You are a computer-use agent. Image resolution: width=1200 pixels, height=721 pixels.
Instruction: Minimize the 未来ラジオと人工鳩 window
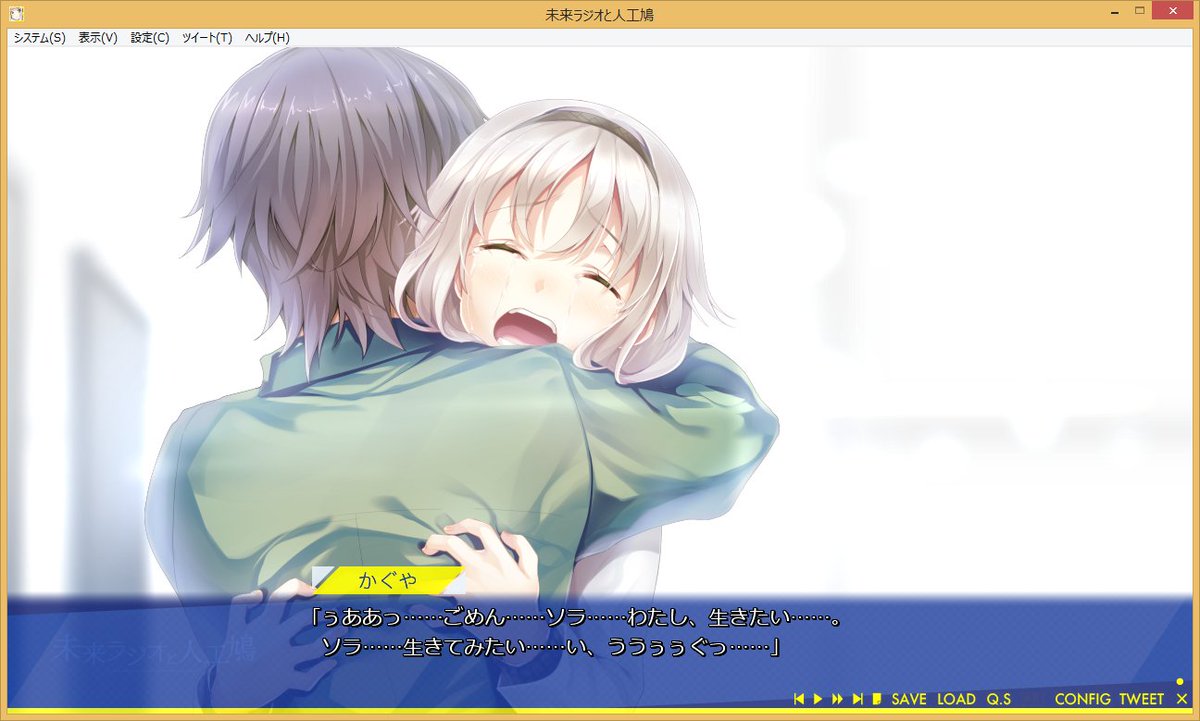(1115, 11)
